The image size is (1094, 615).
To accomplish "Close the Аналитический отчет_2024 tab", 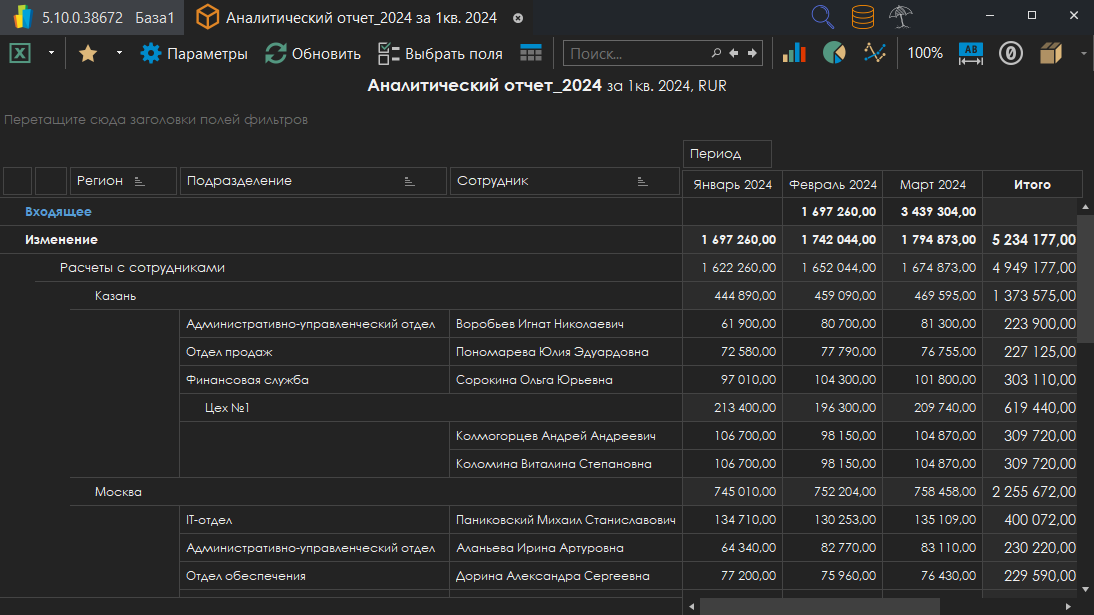I will [518, 18].
